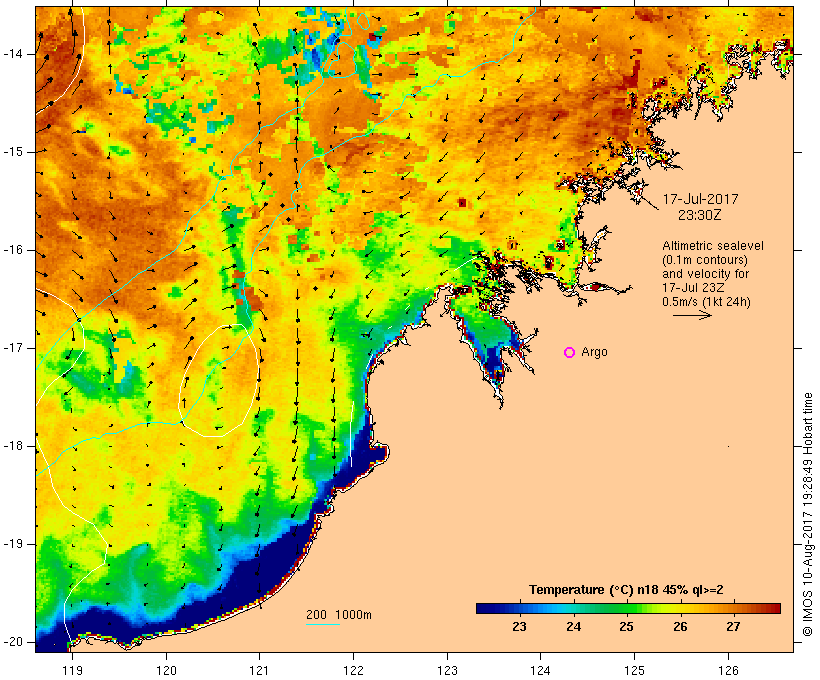Click longitude axis label '121'
Viewport: 820px width, 680px height.
tap(259, 671)
